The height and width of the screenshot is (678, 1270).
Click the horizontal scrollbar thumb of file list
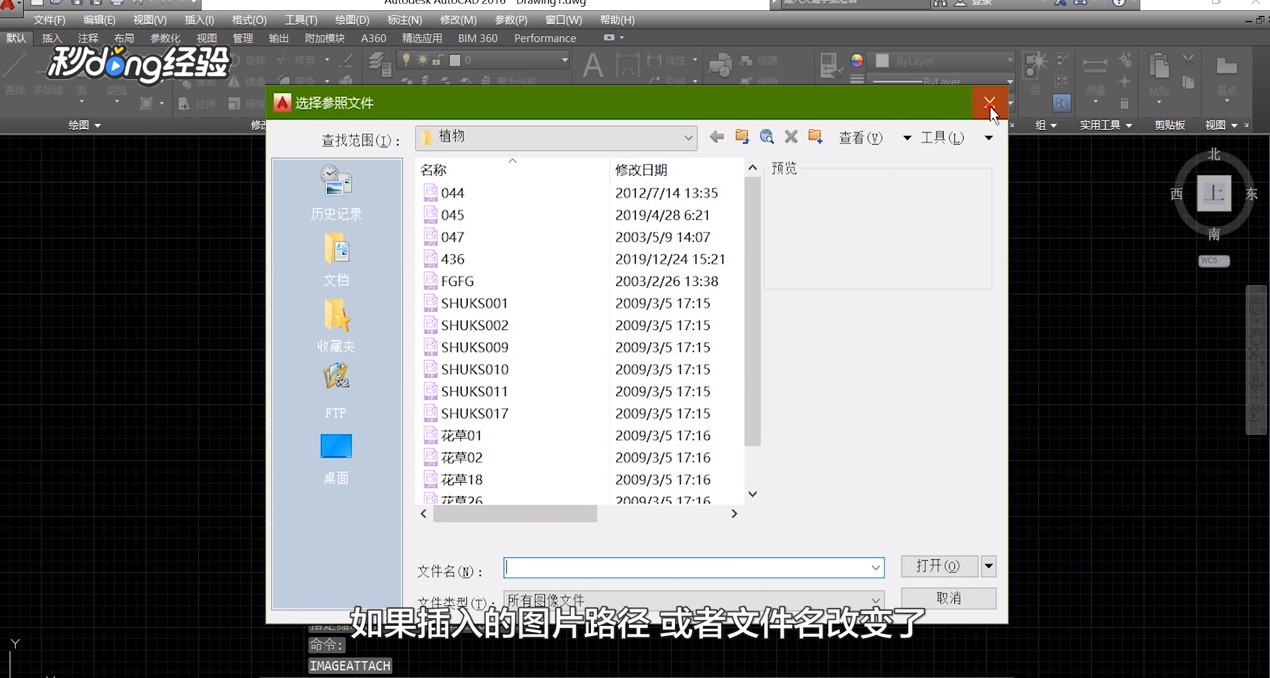(x=515, y=513)
